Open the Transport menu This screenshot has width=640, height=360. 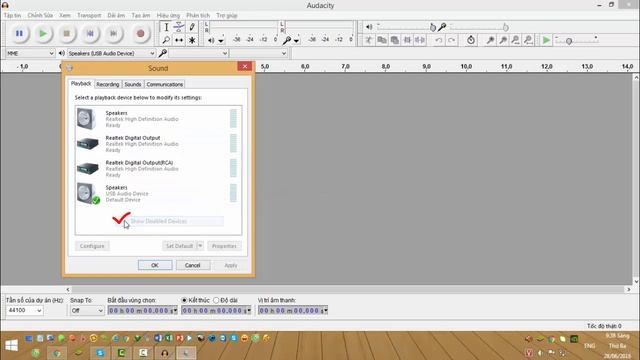(x=89, y=15)
